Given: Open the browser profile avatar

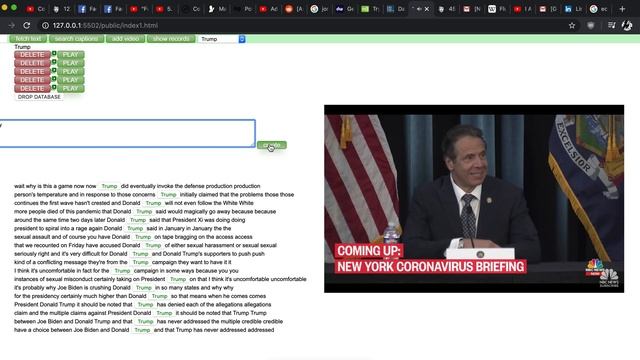Looking at the screenshot, I should [627, 25].
